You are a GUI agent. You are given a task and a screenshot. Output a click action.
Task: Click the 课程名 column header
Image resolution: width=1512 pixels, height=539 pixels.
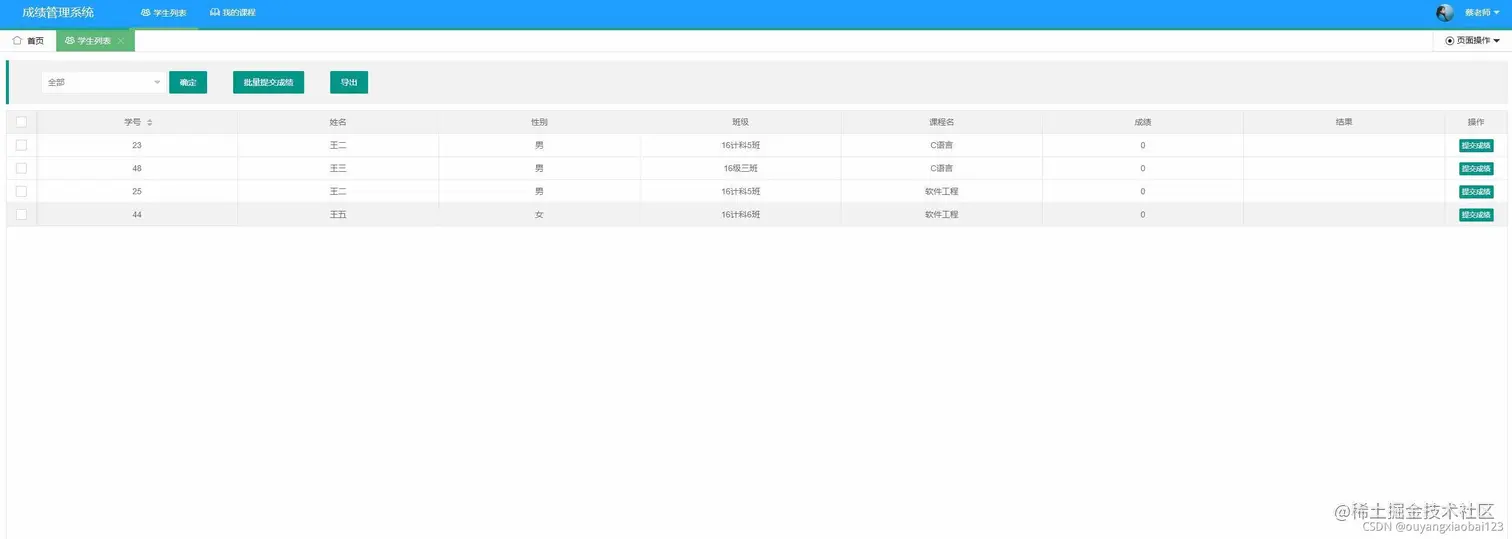[941, 122]
